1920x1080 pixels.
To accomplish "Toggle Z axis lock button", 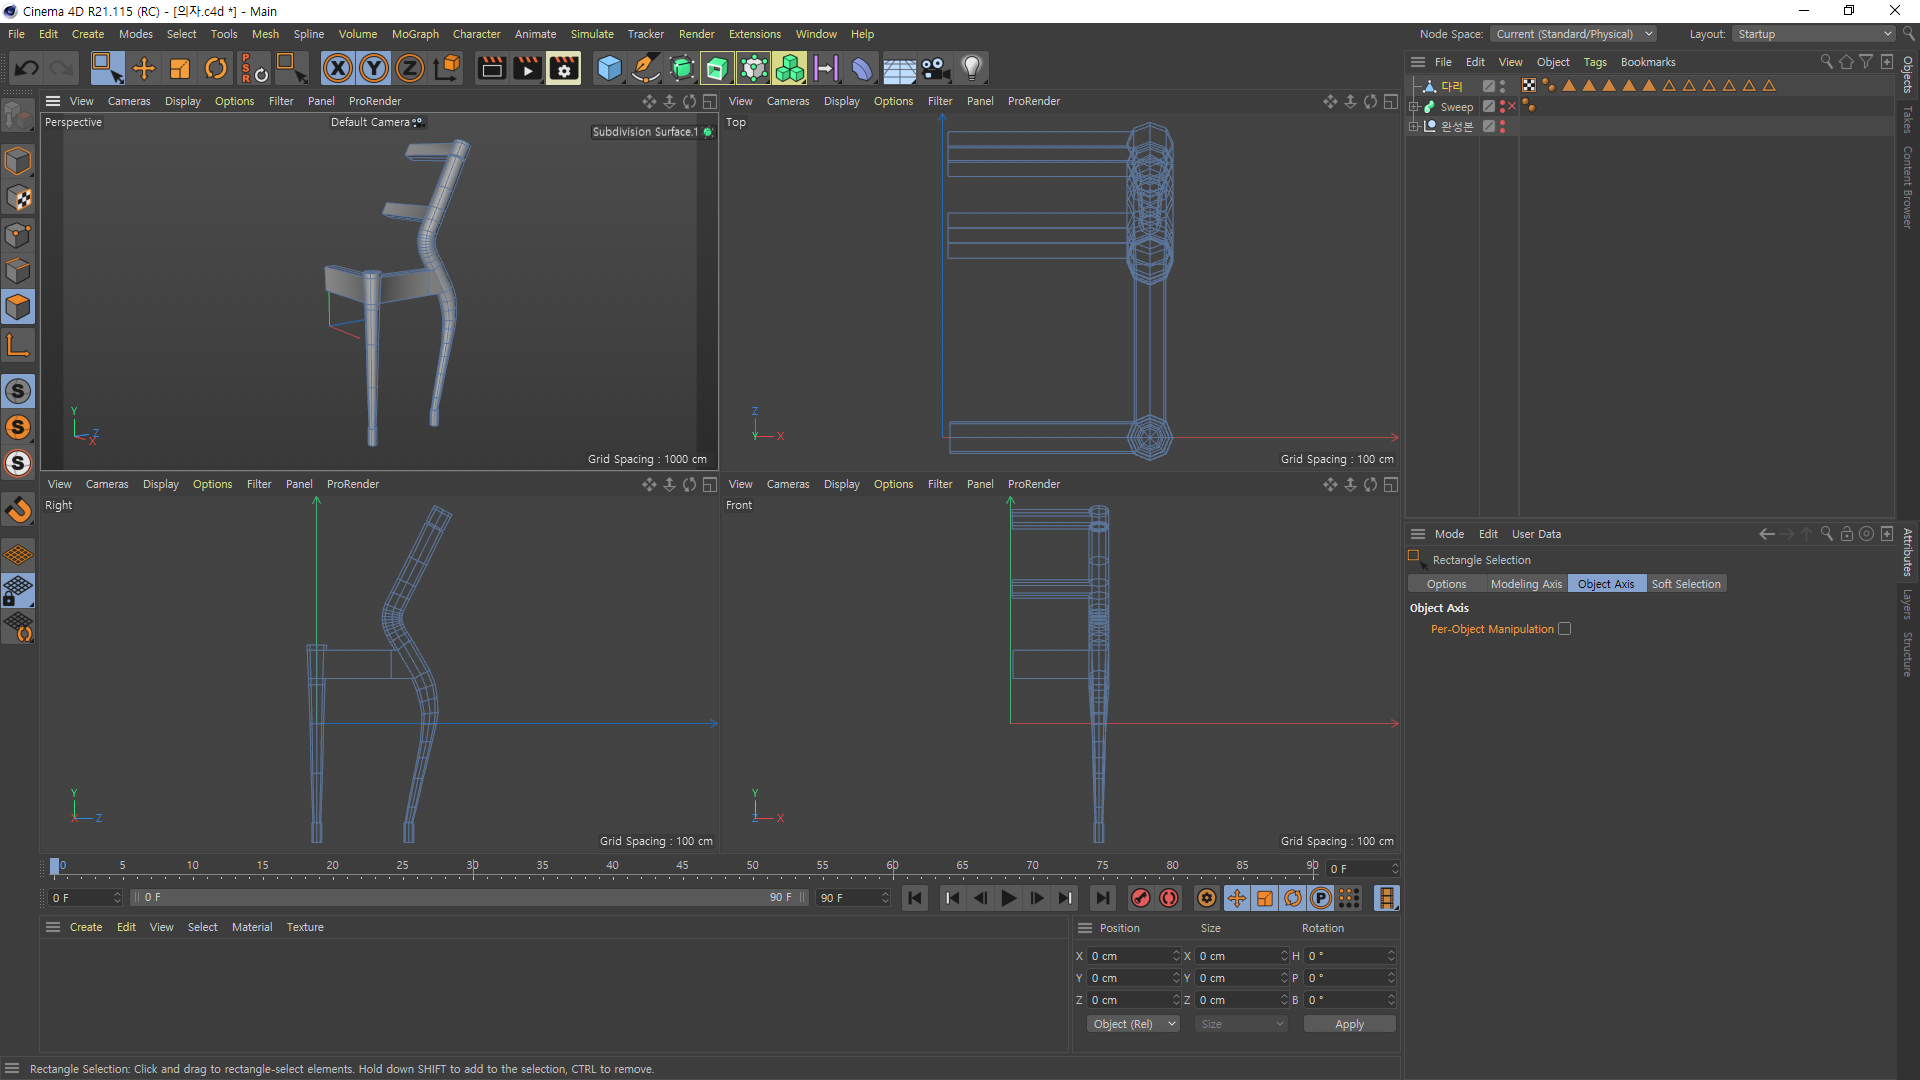I will 410,68.
